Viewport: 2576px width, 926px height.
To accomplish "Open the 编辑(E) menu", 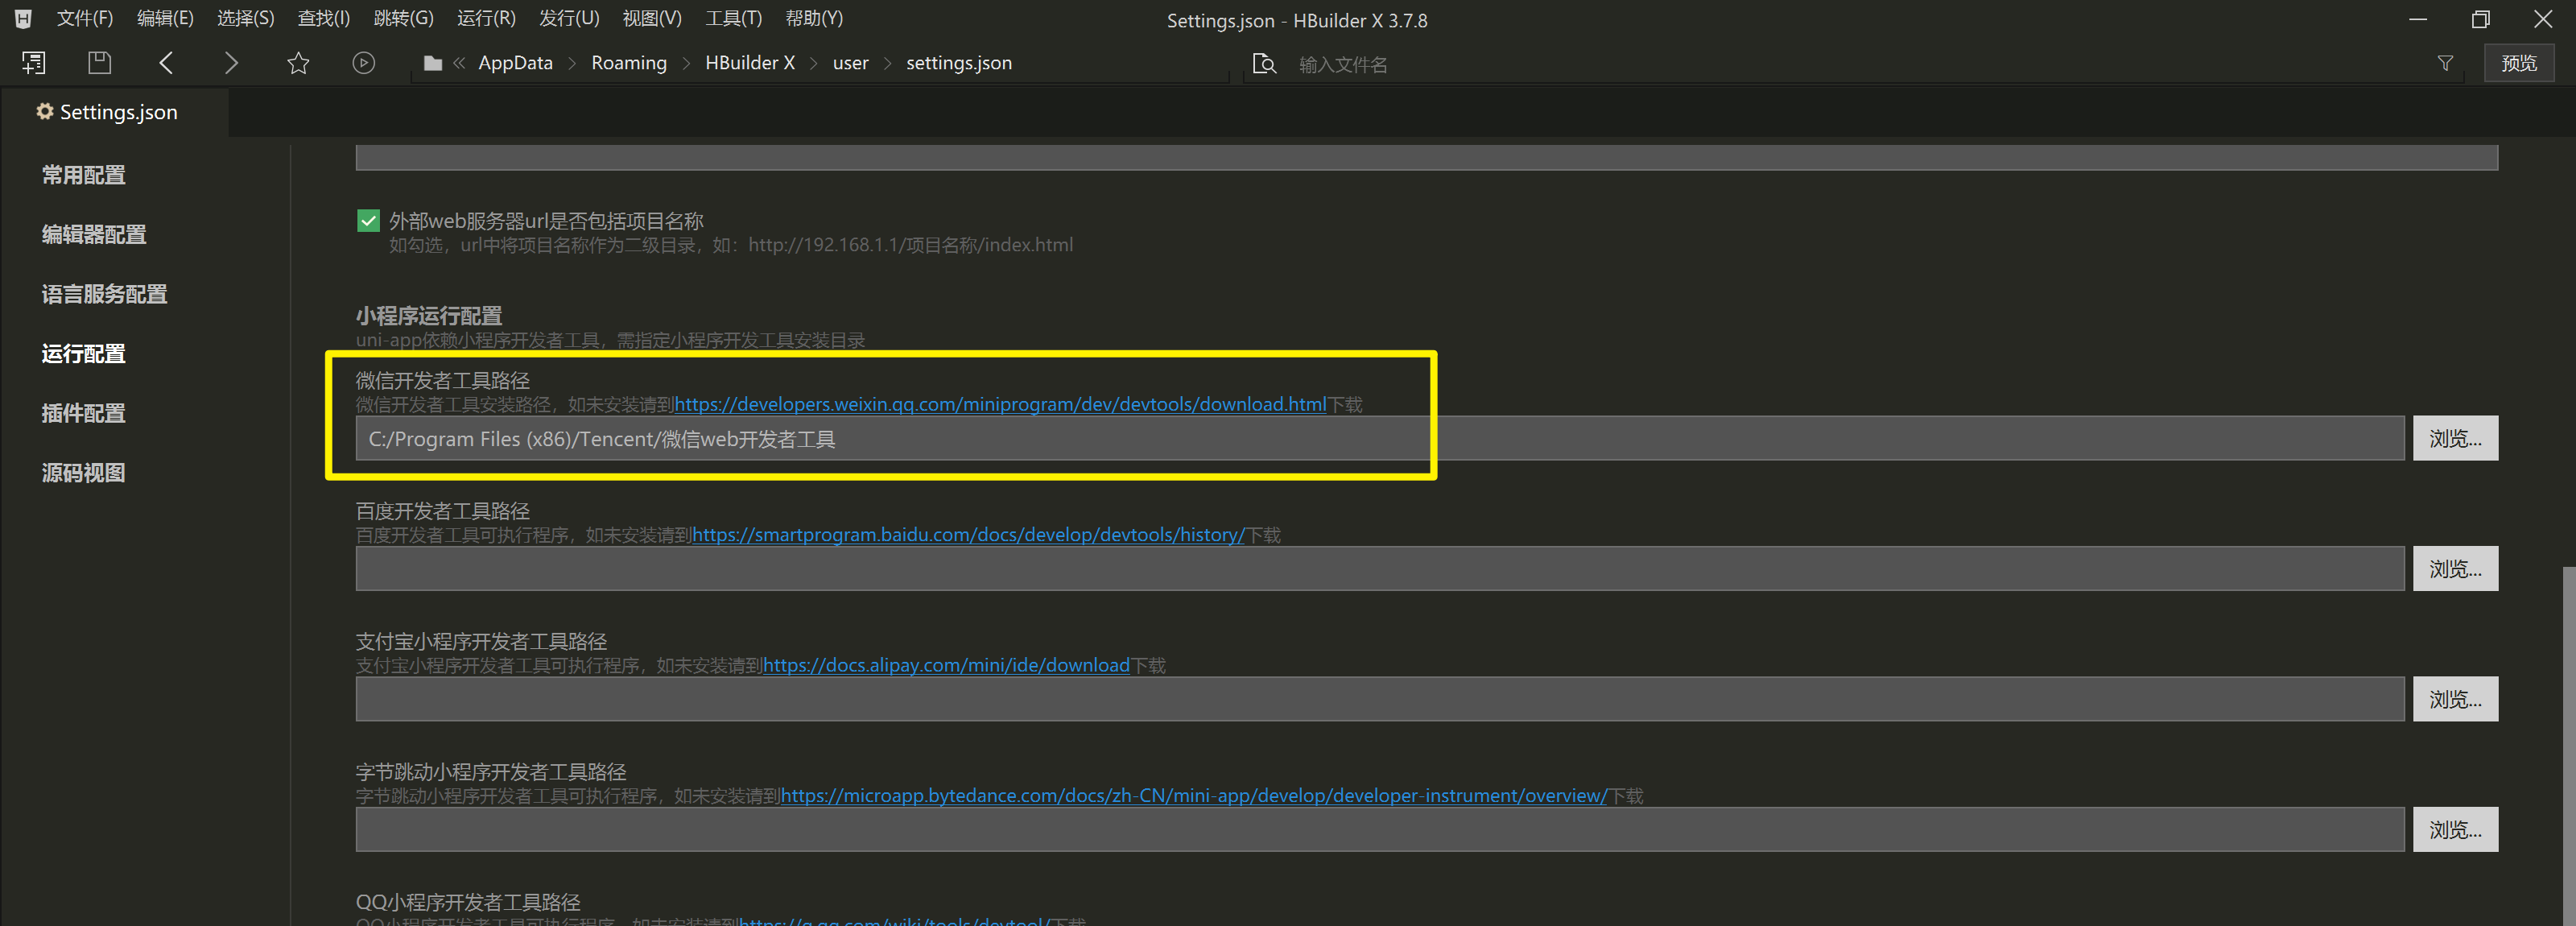I will pyautogui.click(x=165, y=18).
